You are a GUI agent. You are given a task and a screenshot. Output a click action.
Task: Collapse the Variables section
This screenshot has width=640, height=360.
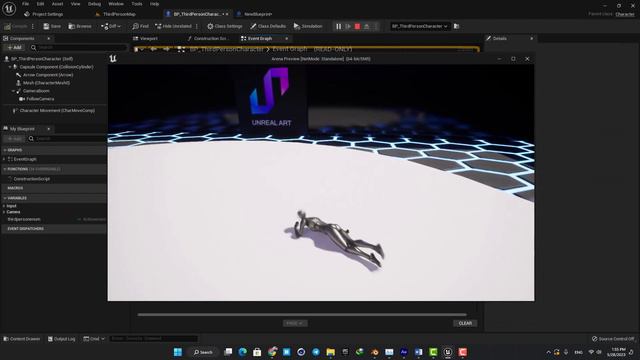[5, 198]
